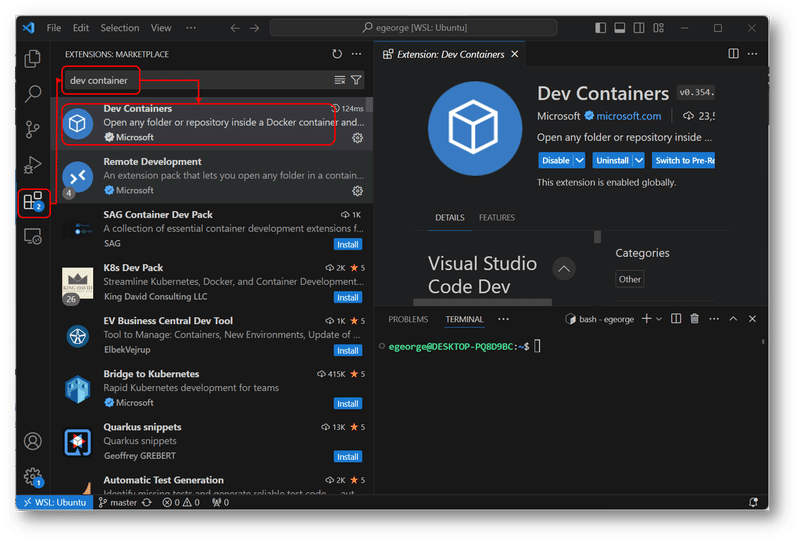Click the master branch in status bar
Image resolution: width=800 pixels, height=541 pixels.
click(118, 503)
